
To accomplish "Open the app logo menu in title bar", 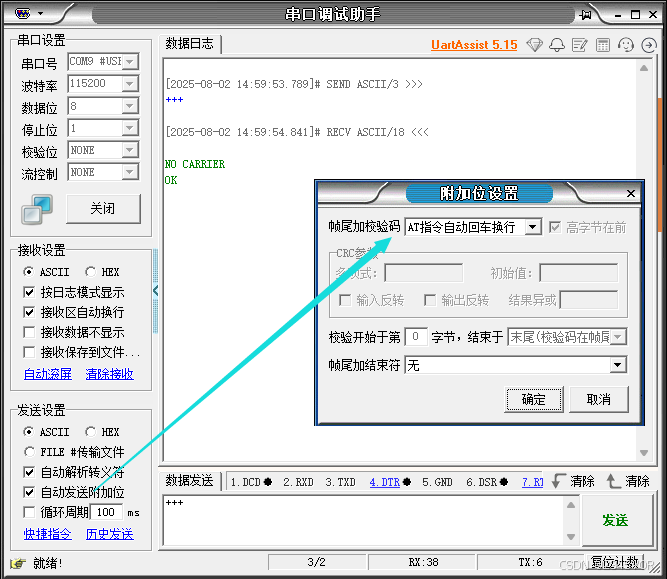I will tap(23, 13).
